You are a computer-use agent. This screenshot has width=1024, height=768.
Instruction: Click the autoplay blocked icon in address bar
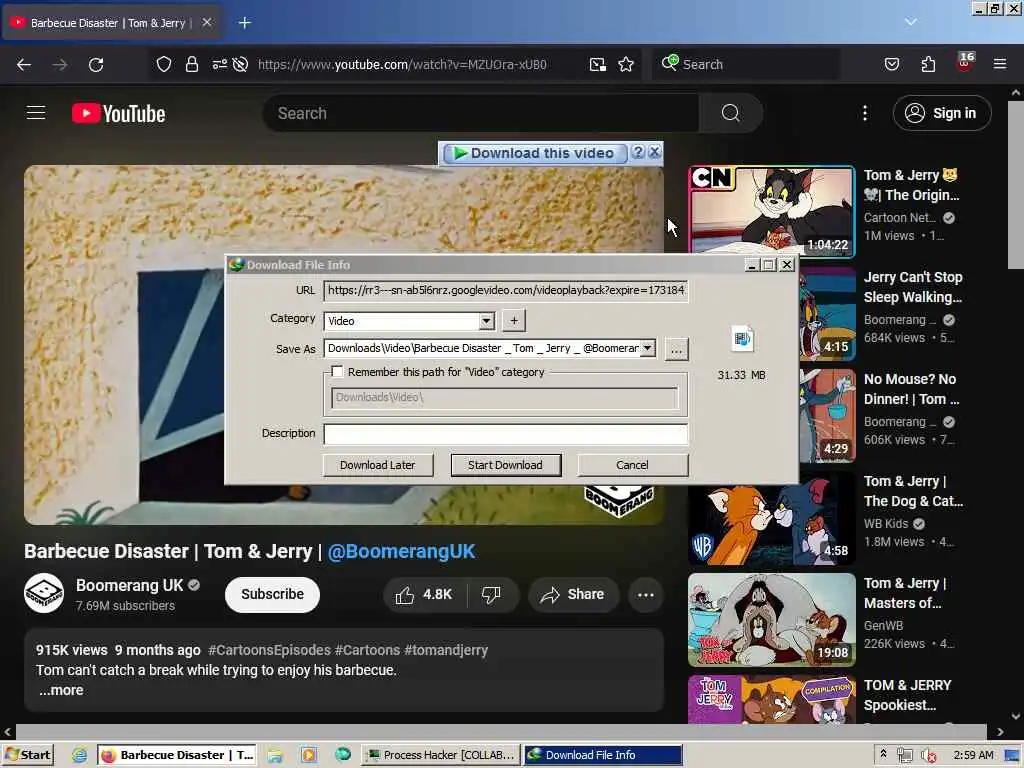click(x=240, y=64)
